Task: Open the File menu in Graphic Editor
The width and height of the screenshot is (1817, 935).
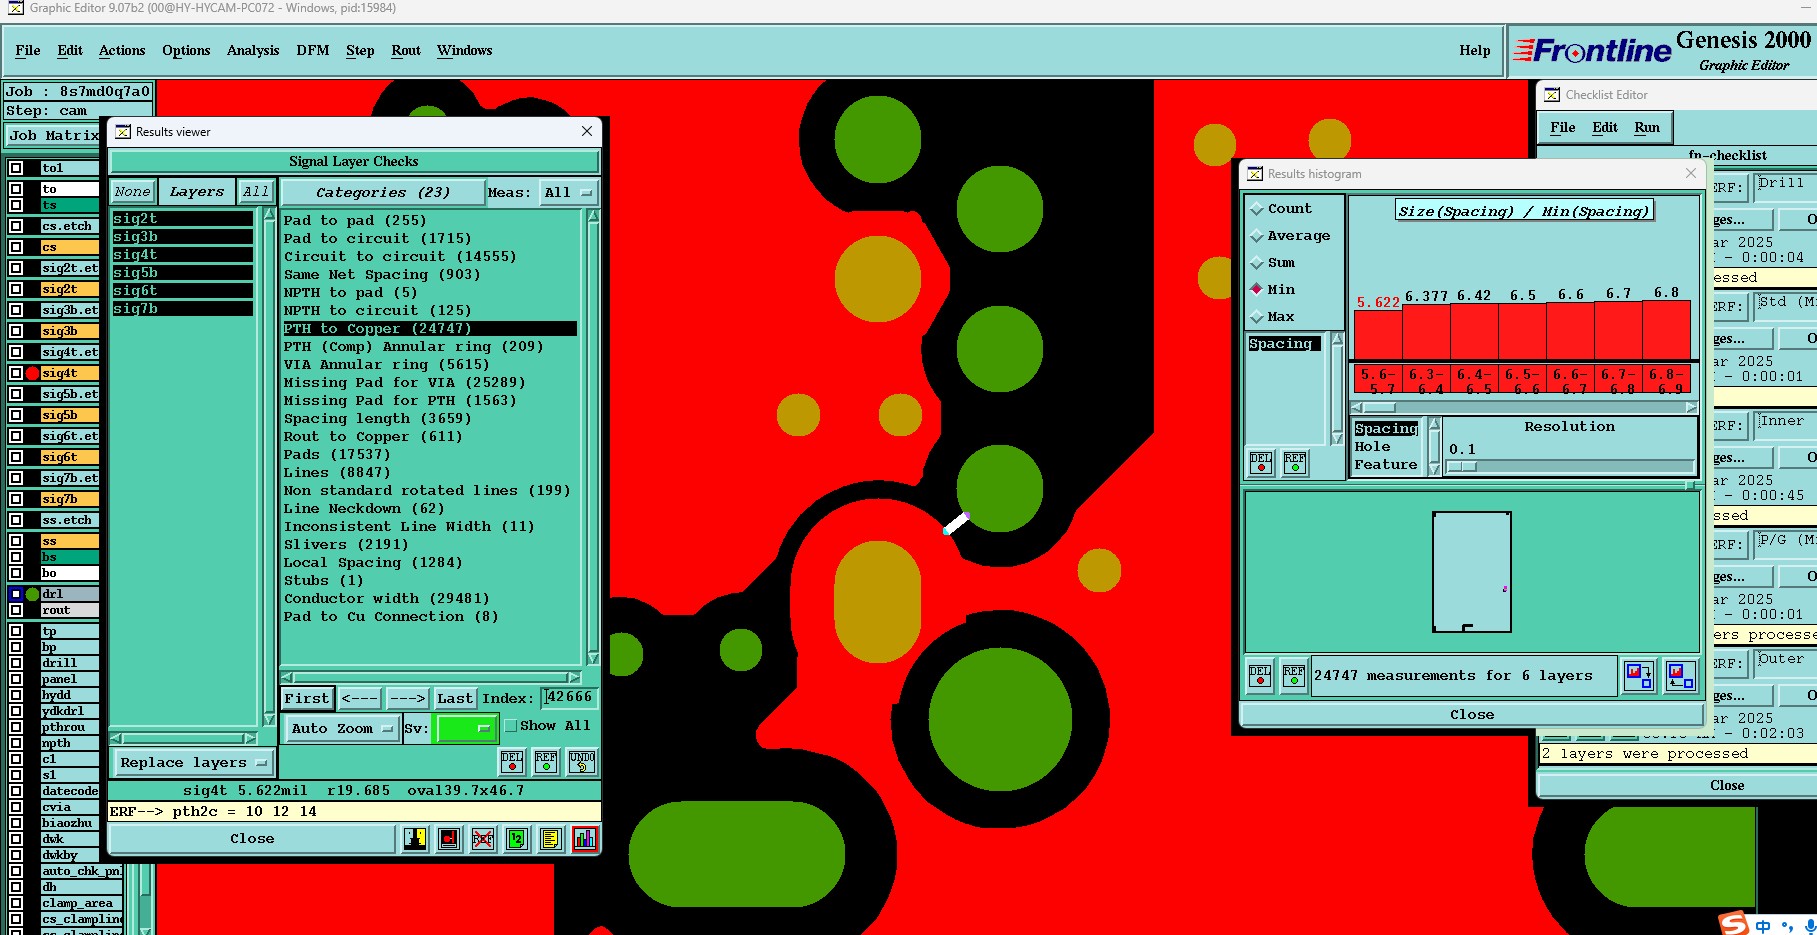Action: [28, 50]
